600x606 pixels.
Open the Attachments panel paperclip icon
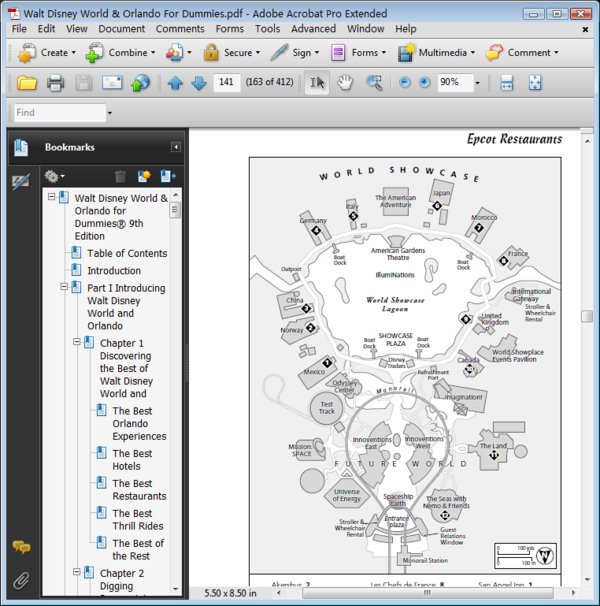[x=21, y=579]
